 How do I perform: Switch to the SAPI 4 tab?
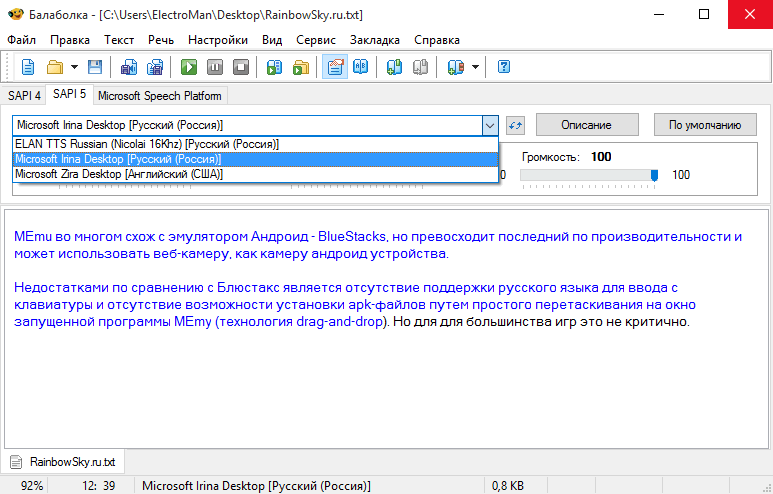point(24,96)
